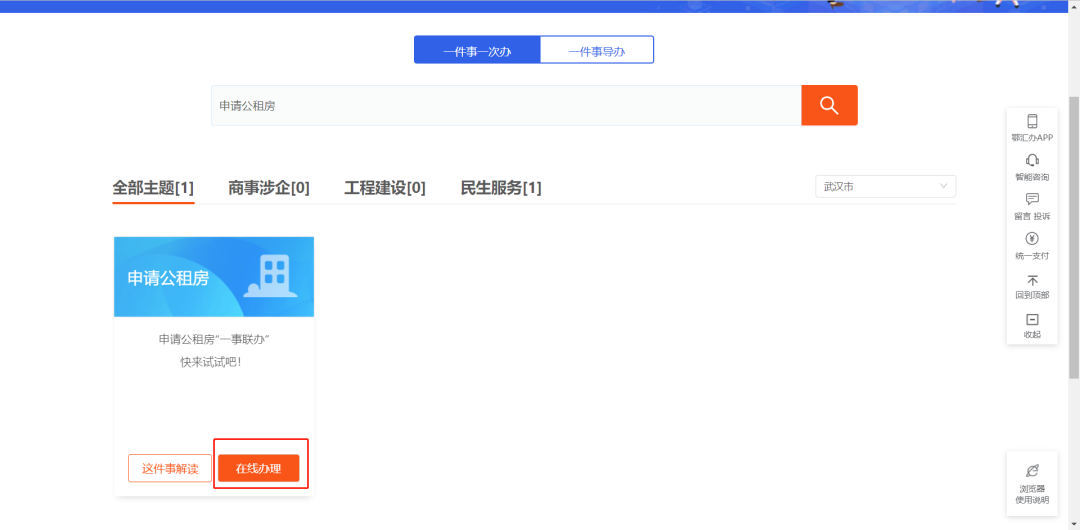
Task: Select the 工程建设[0] category tab
Action: pyautogui.click(x=385, y=188)
